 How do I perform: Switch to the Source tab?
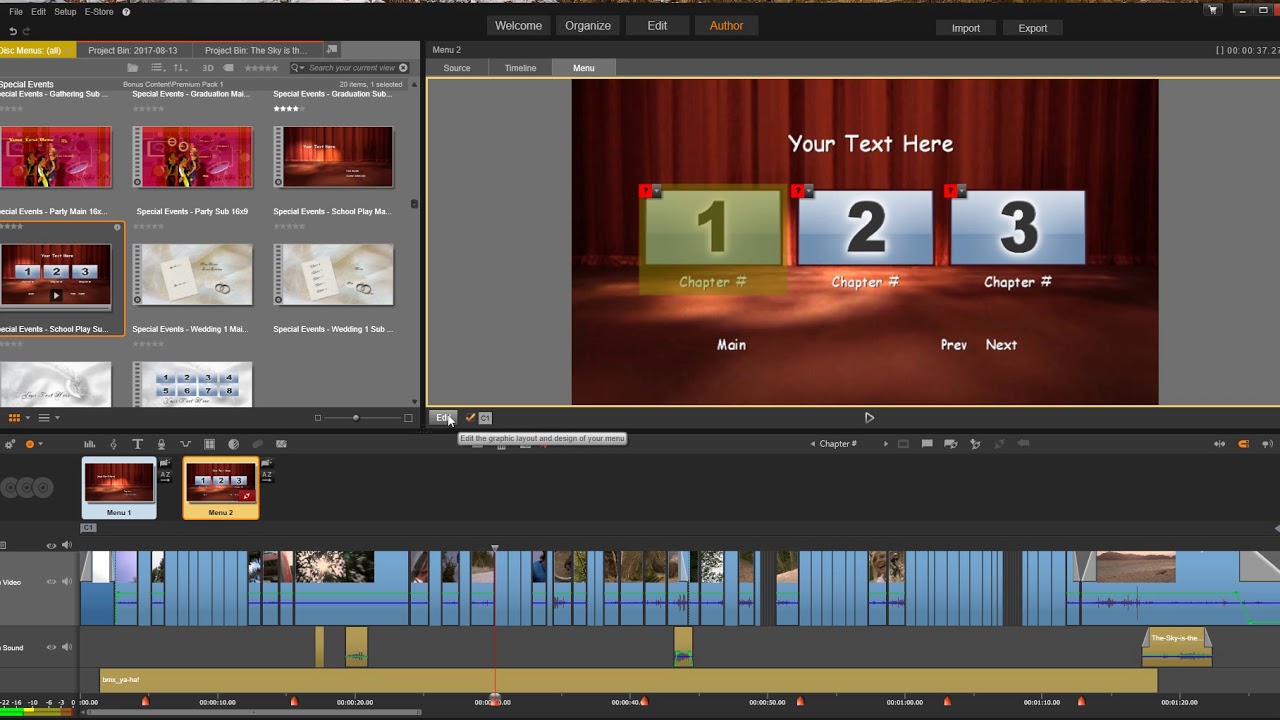(457, 68)
